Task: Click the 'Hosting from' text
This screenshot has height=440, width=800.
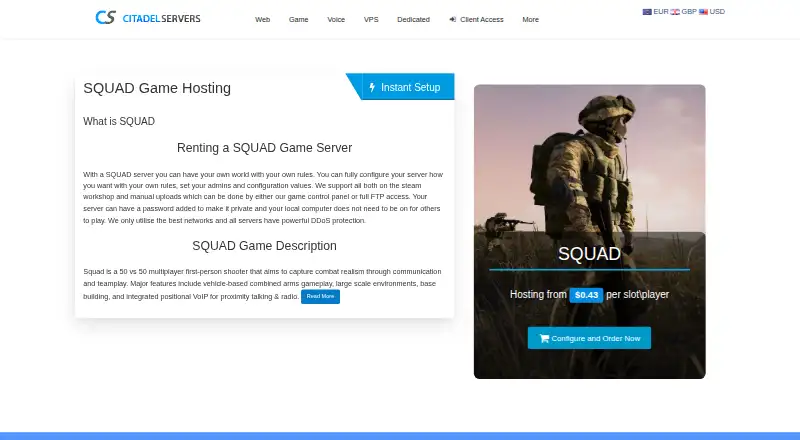Action: click(538, 295)
